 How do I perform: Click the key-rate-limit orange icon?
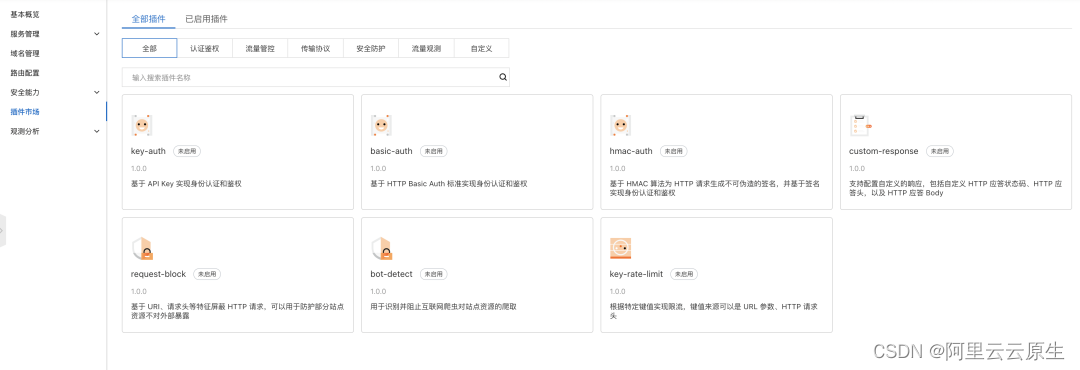coord(621,249)
